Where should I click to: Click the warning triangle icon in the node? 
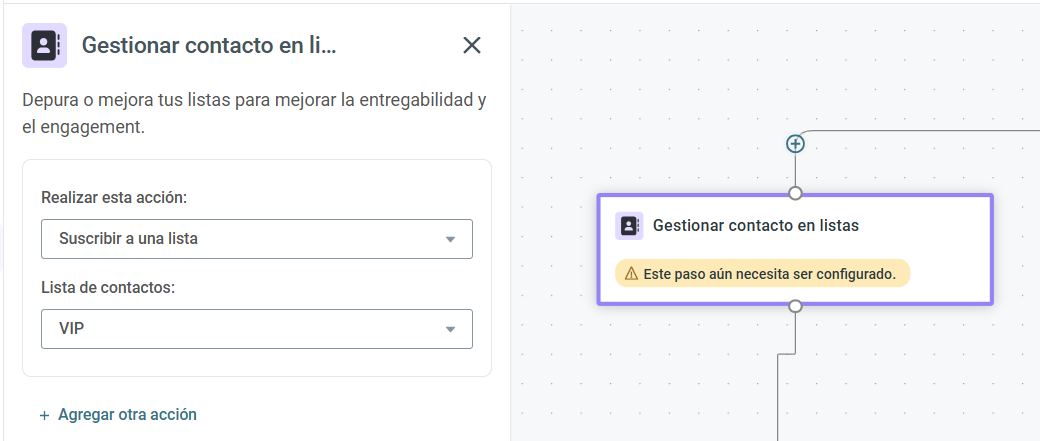click(631, 274)
